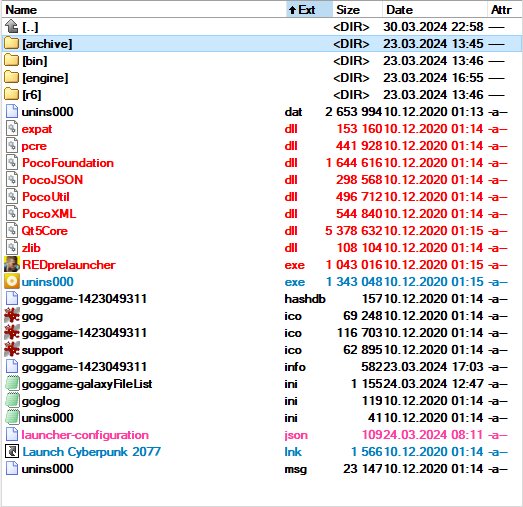Select the [..] parent directory entry
Screen dimensions: 523x507
coord(30,27)
